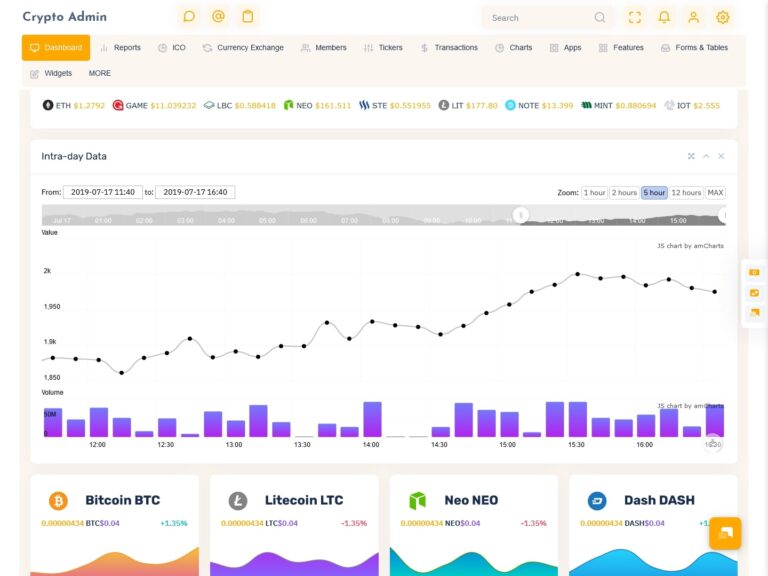Screen dimensions: 768x576
Task: Open the Currency Exchange menu
Action: tap(243, 48)
